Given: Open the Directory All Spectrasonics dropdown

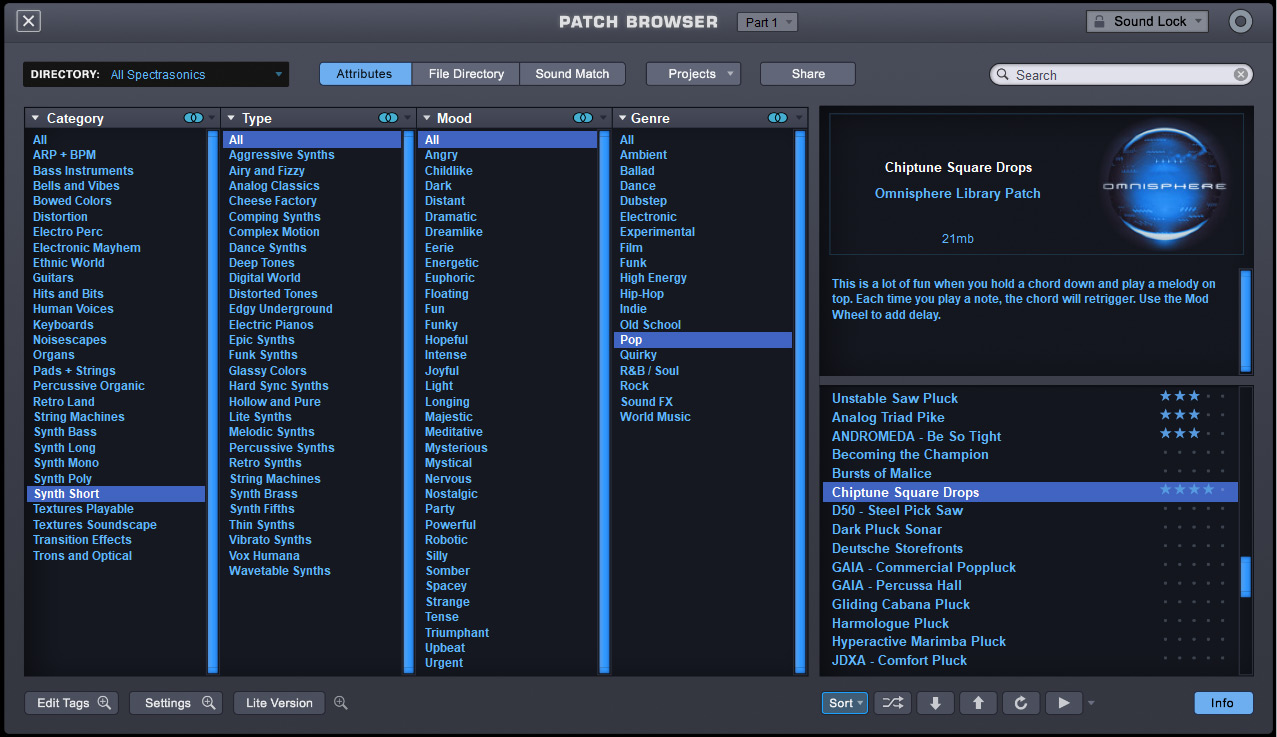Looking at the screenshot, I should point(156,74).
